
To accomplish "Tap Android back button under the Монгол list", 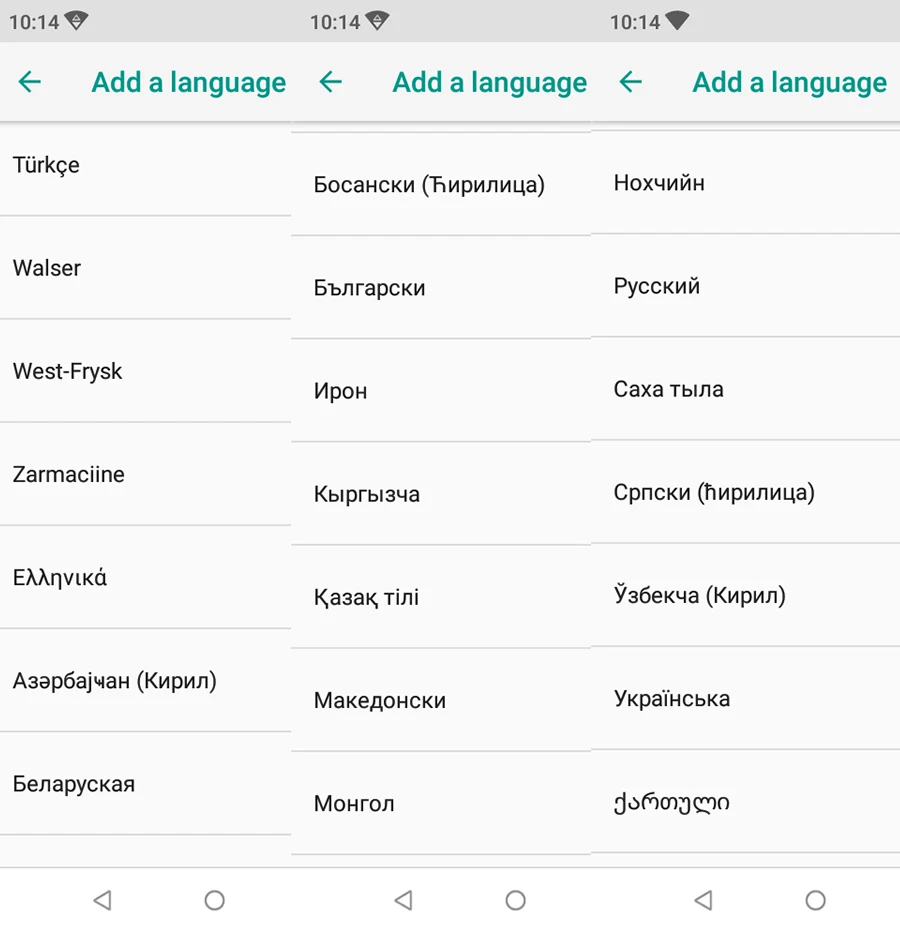I will [404, 899].
